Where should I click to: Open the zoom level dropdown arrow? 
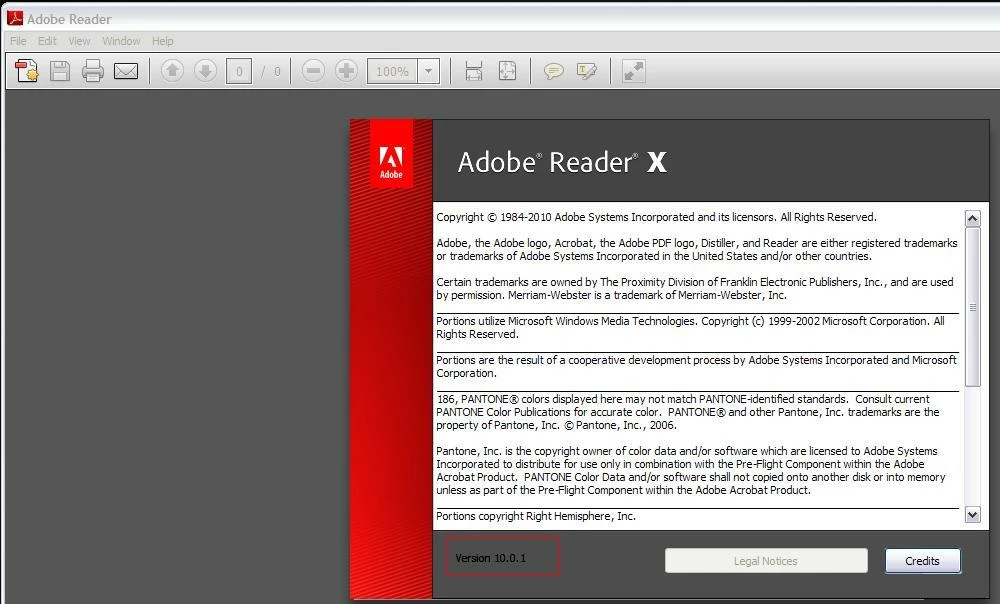(429, 71)
